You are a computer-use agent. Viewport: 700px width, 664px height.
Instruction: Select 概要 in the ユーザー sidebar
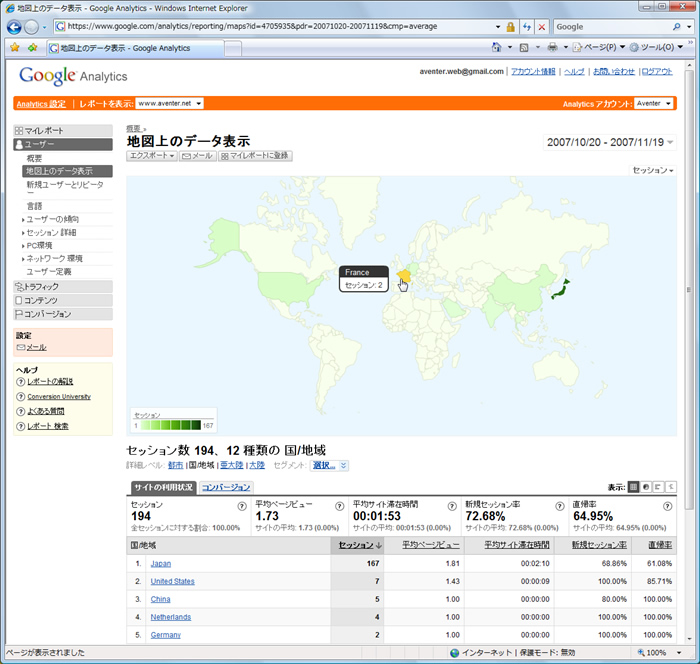click(x=34, y=159)
